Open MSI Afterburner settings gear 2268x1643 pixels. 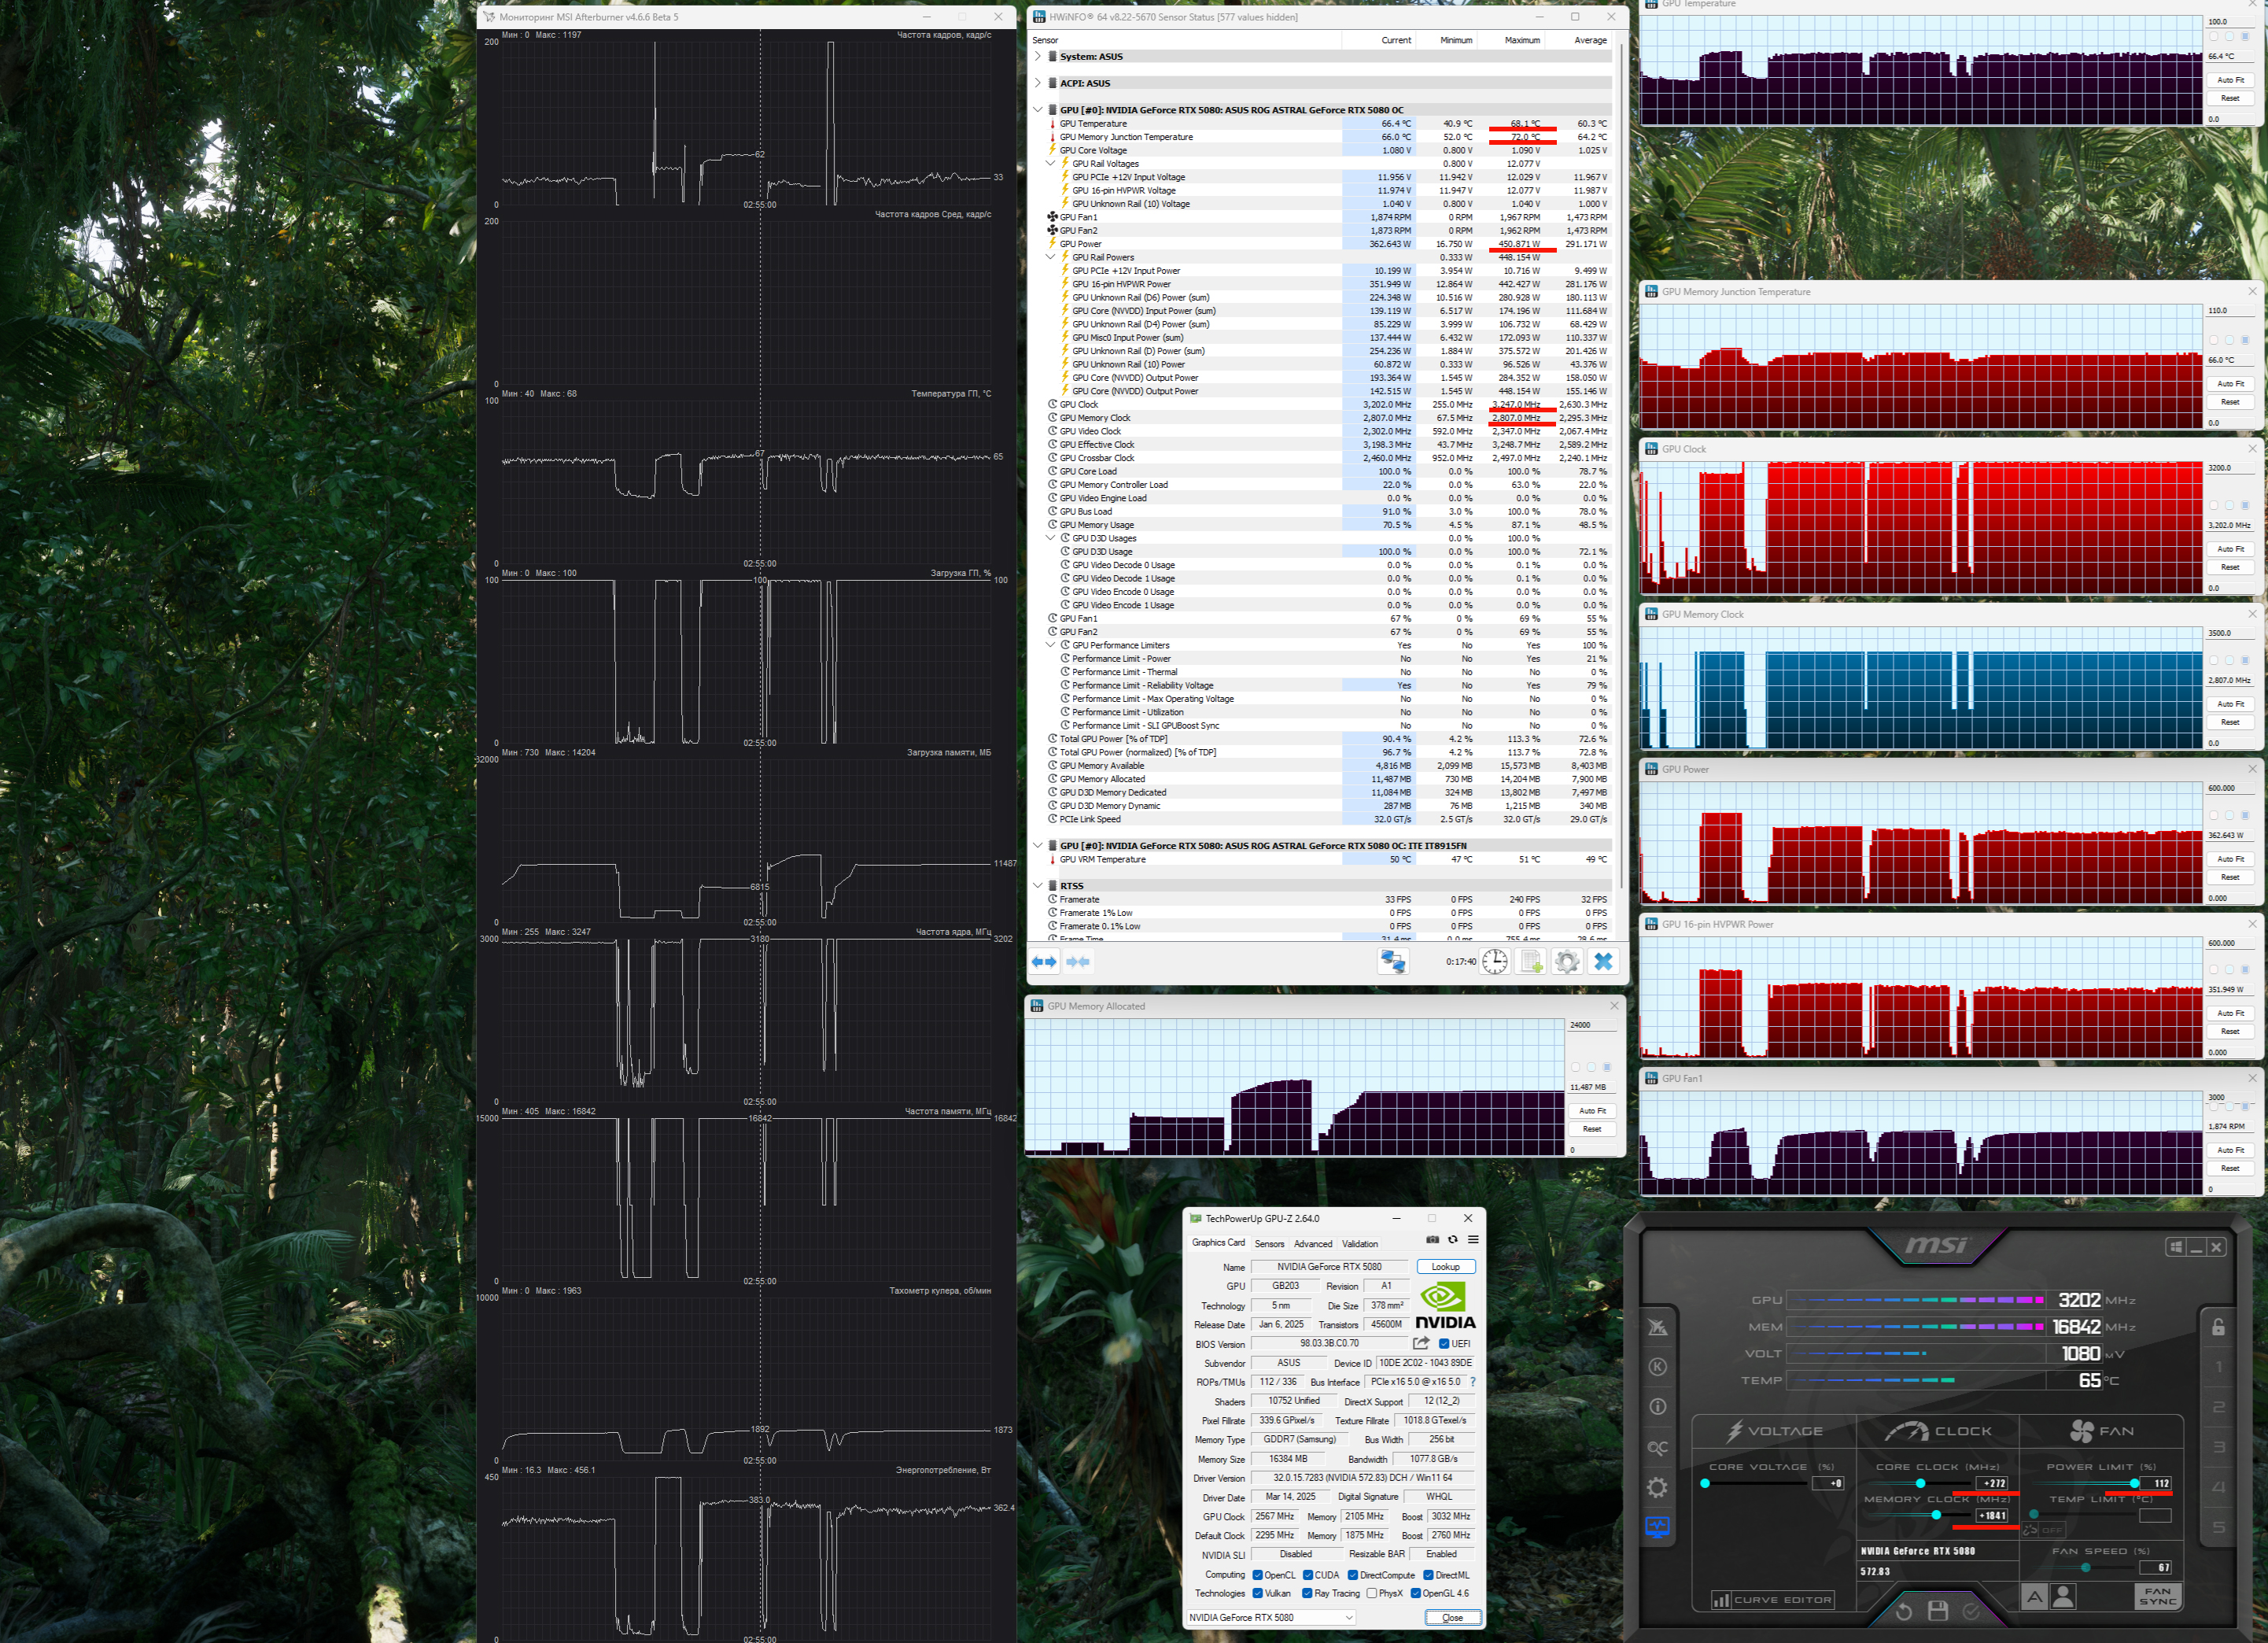[x=1657, y=1487]
